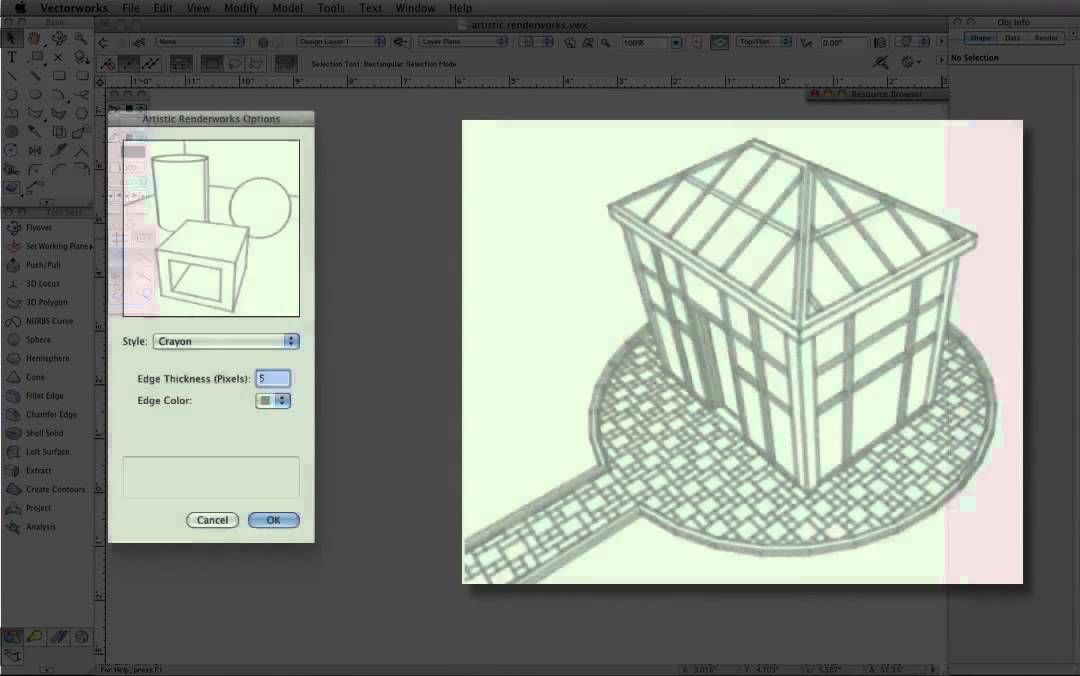This screenshot has width=1080, height=676.
Task: Click Cancel in Artistic Renderworks Options
Action: (x=212, y=520)
